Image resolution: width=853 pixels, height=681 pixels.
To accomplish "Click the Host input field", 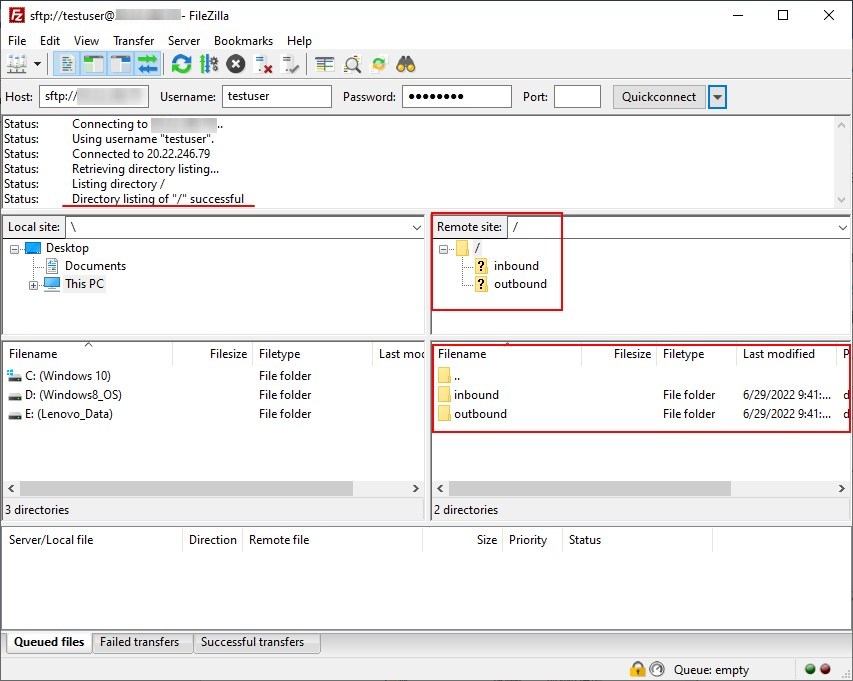I will (x=94, y=96).
